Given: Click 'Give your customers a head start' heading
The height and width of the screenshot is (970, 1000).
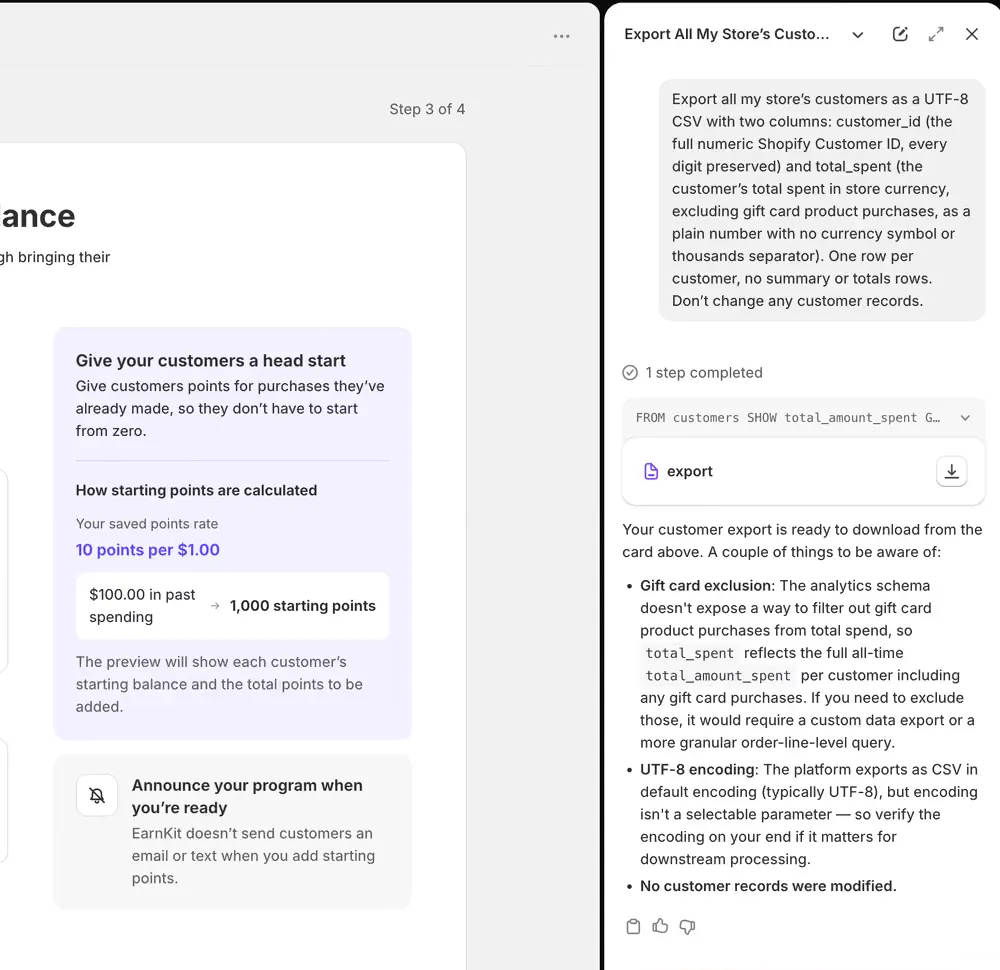Looking at the screenshot, I should pyautogui.click(x=210, y=360).
